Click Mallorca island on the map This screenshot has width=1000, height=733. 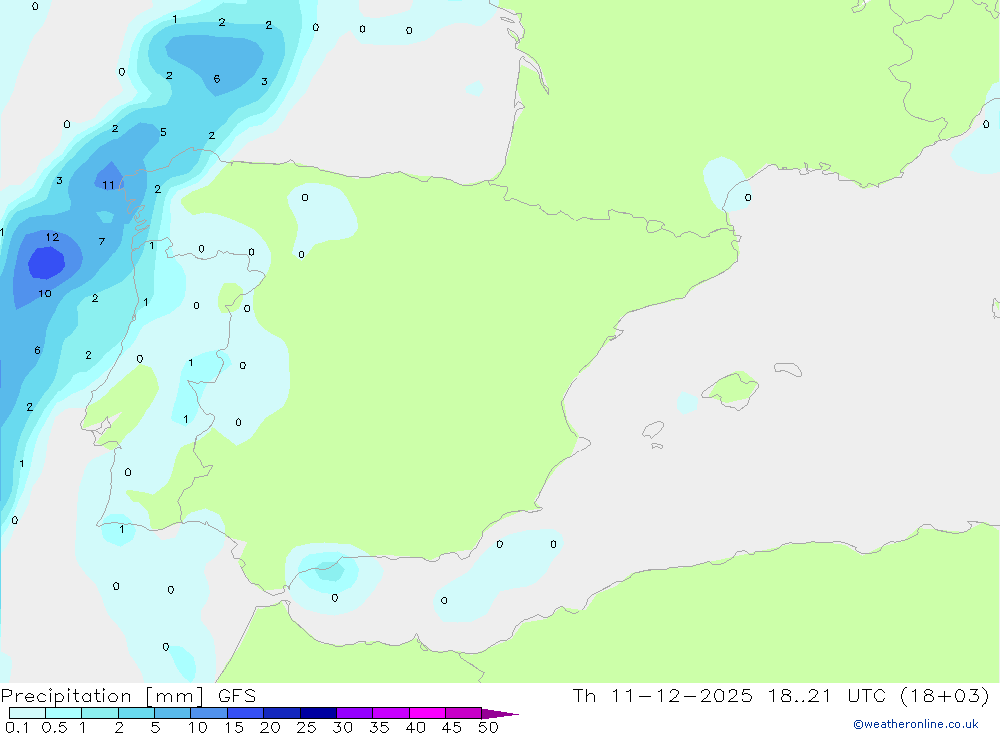coord(731,389)
